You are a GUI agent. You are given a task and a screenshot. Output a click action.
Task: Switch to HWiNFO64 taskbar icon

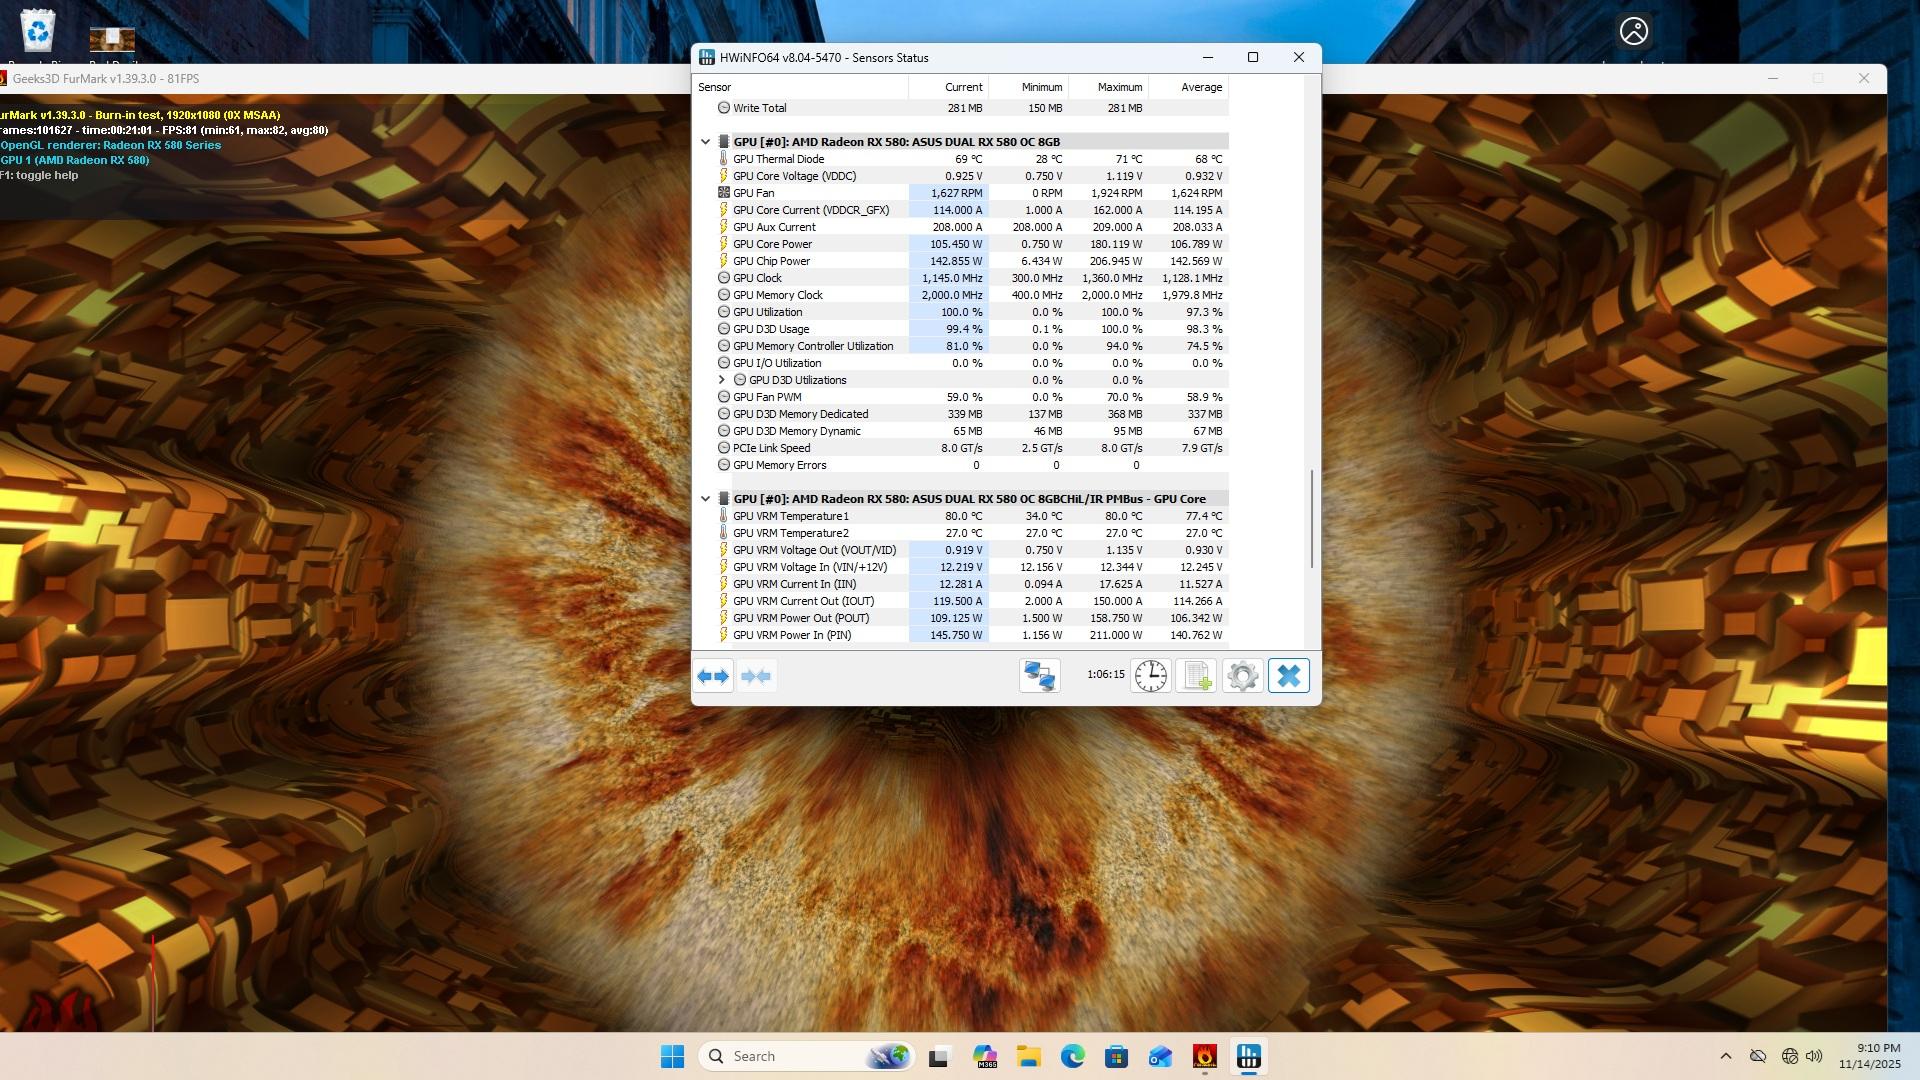[1249, 1056]
